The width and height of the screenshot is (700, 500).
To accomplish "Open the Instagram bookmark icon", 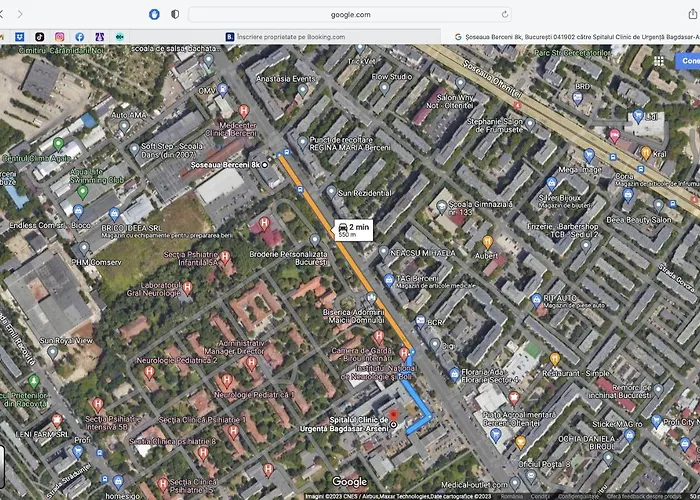I will tap(59, 36).
